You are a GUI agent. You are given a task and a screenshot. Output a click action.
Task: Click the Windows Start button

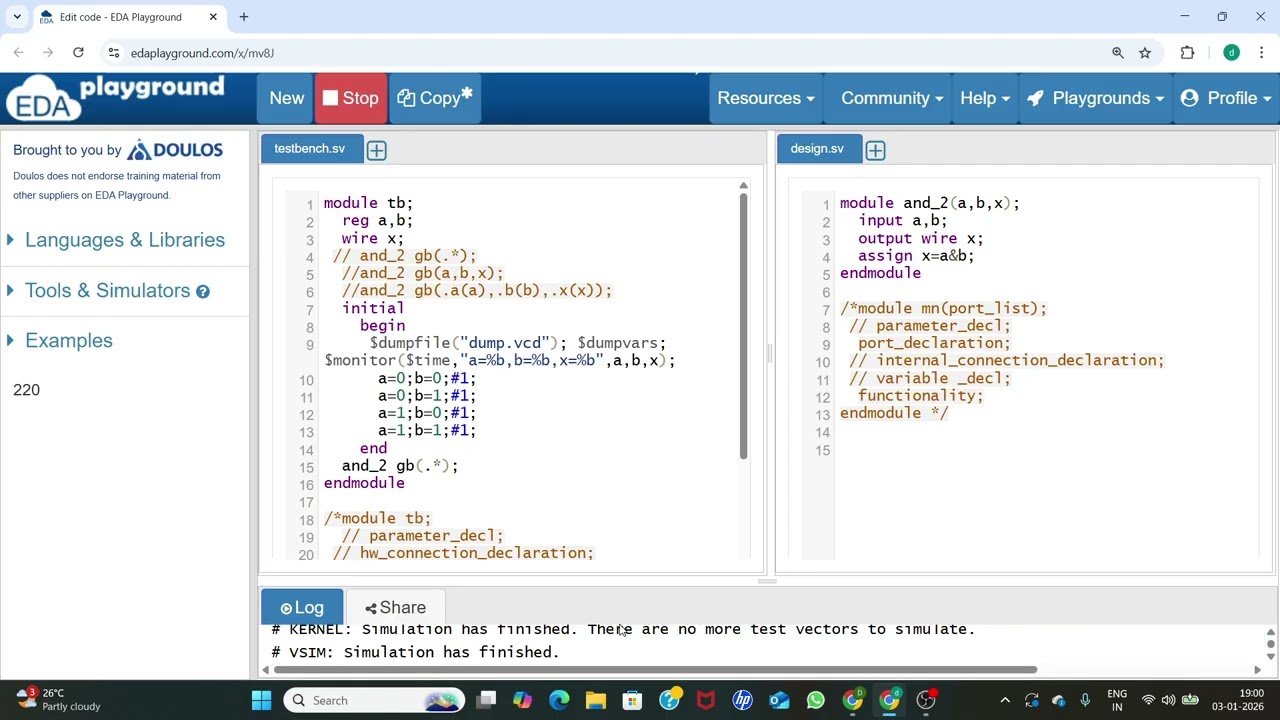coord(261,700)
